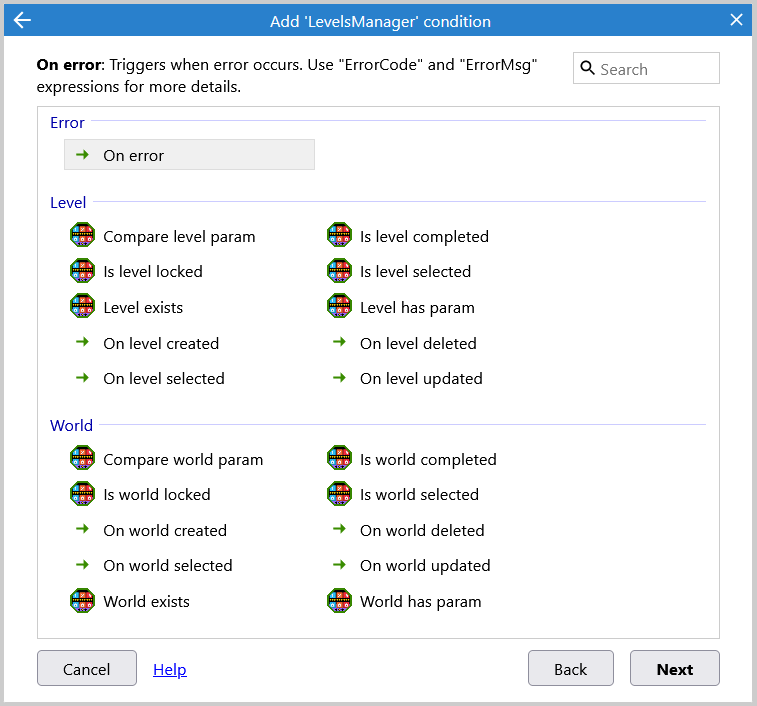This screenshot has height=706, width=757.
Task: Click the 'World has param' icon
Action: [339, 601]
